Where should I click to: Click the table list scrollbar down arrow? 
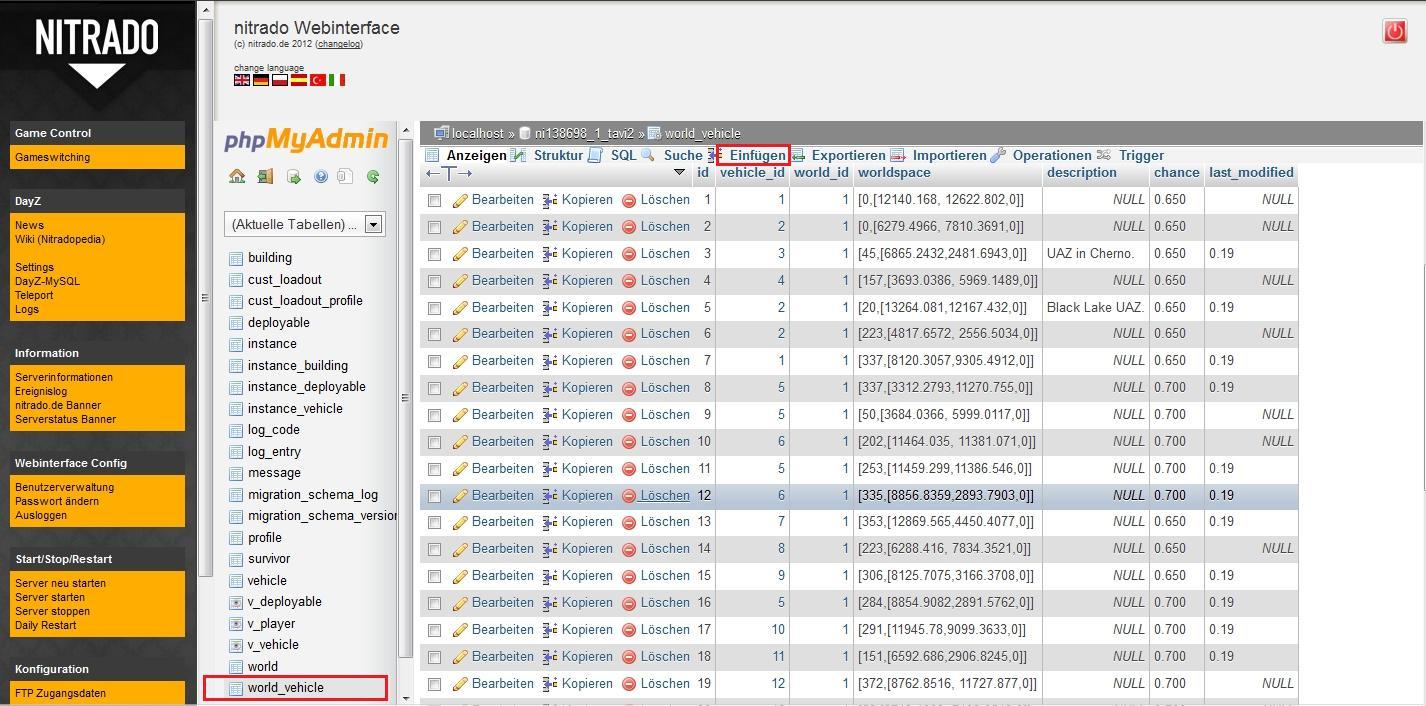406,697
